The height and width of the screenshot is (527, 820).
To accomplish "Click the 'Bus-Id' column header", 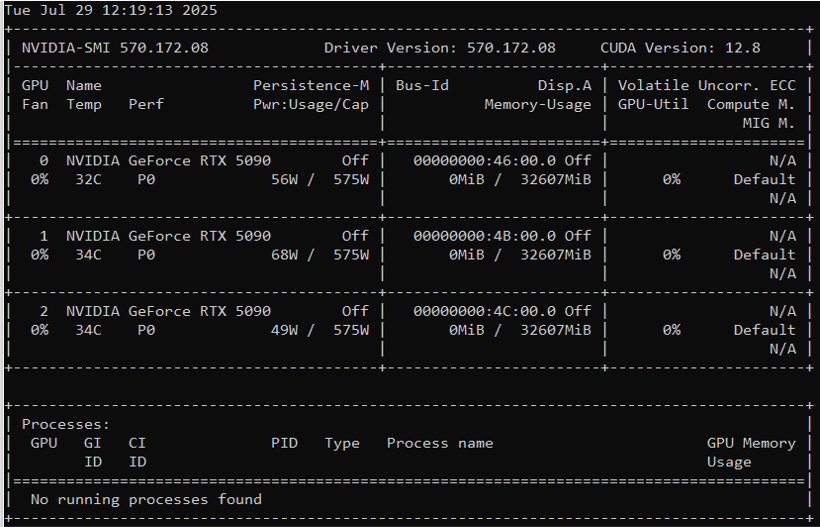I will pos(422,86).
